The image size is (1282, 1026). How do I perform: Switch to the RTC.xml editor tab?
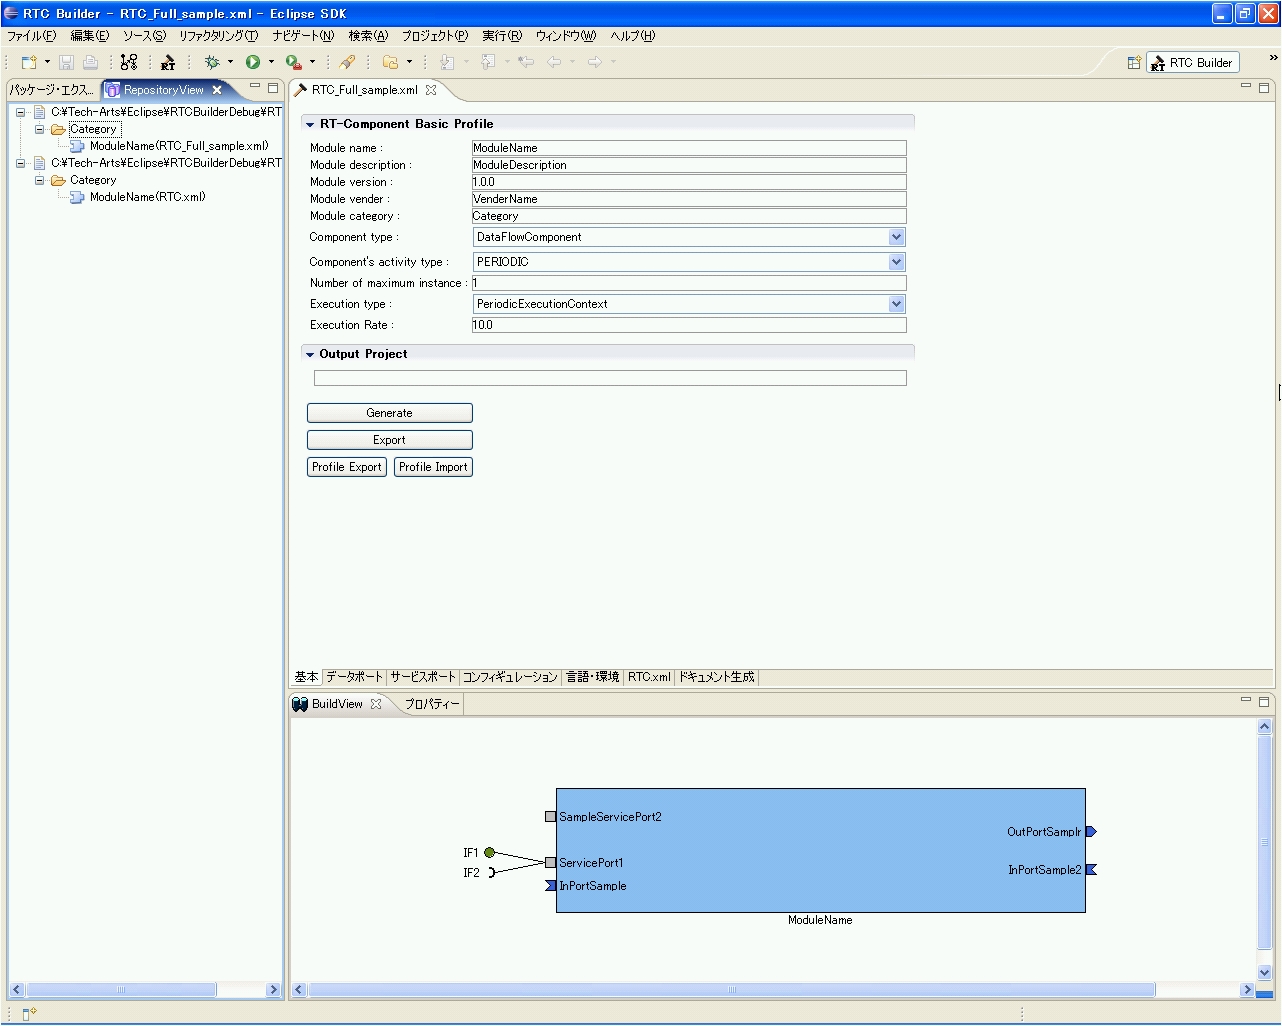(649, 677)
